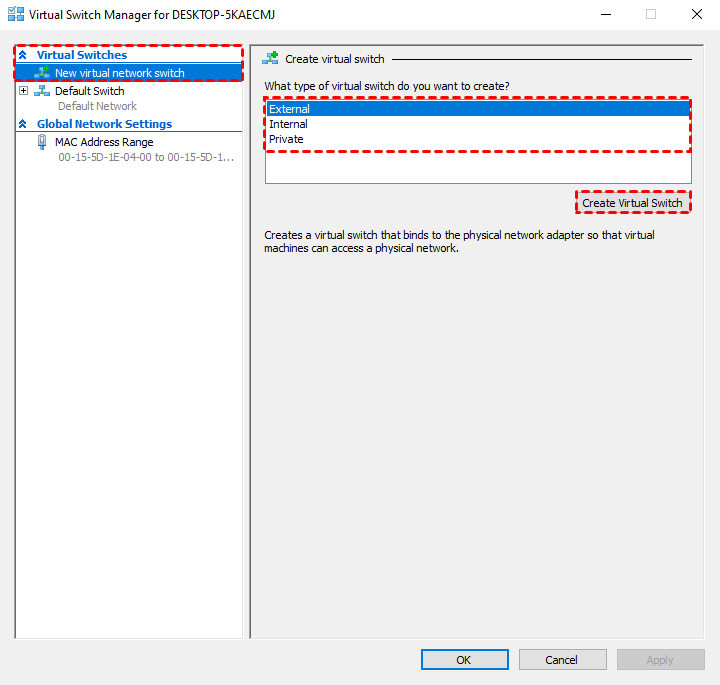Screen dimensions: 720x685
Task: Select MAC Address Range label in tree
Action: tap(104, 142)
